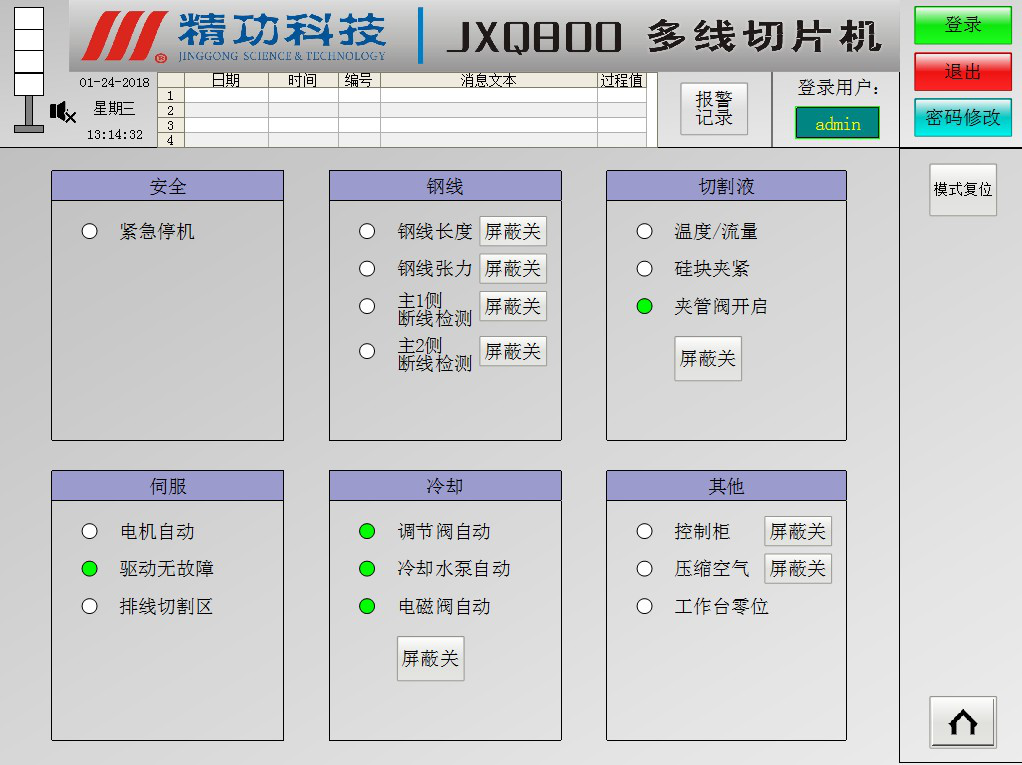Click the 电机自动 status indicator
1022x765 pixels.
(89, 532)
